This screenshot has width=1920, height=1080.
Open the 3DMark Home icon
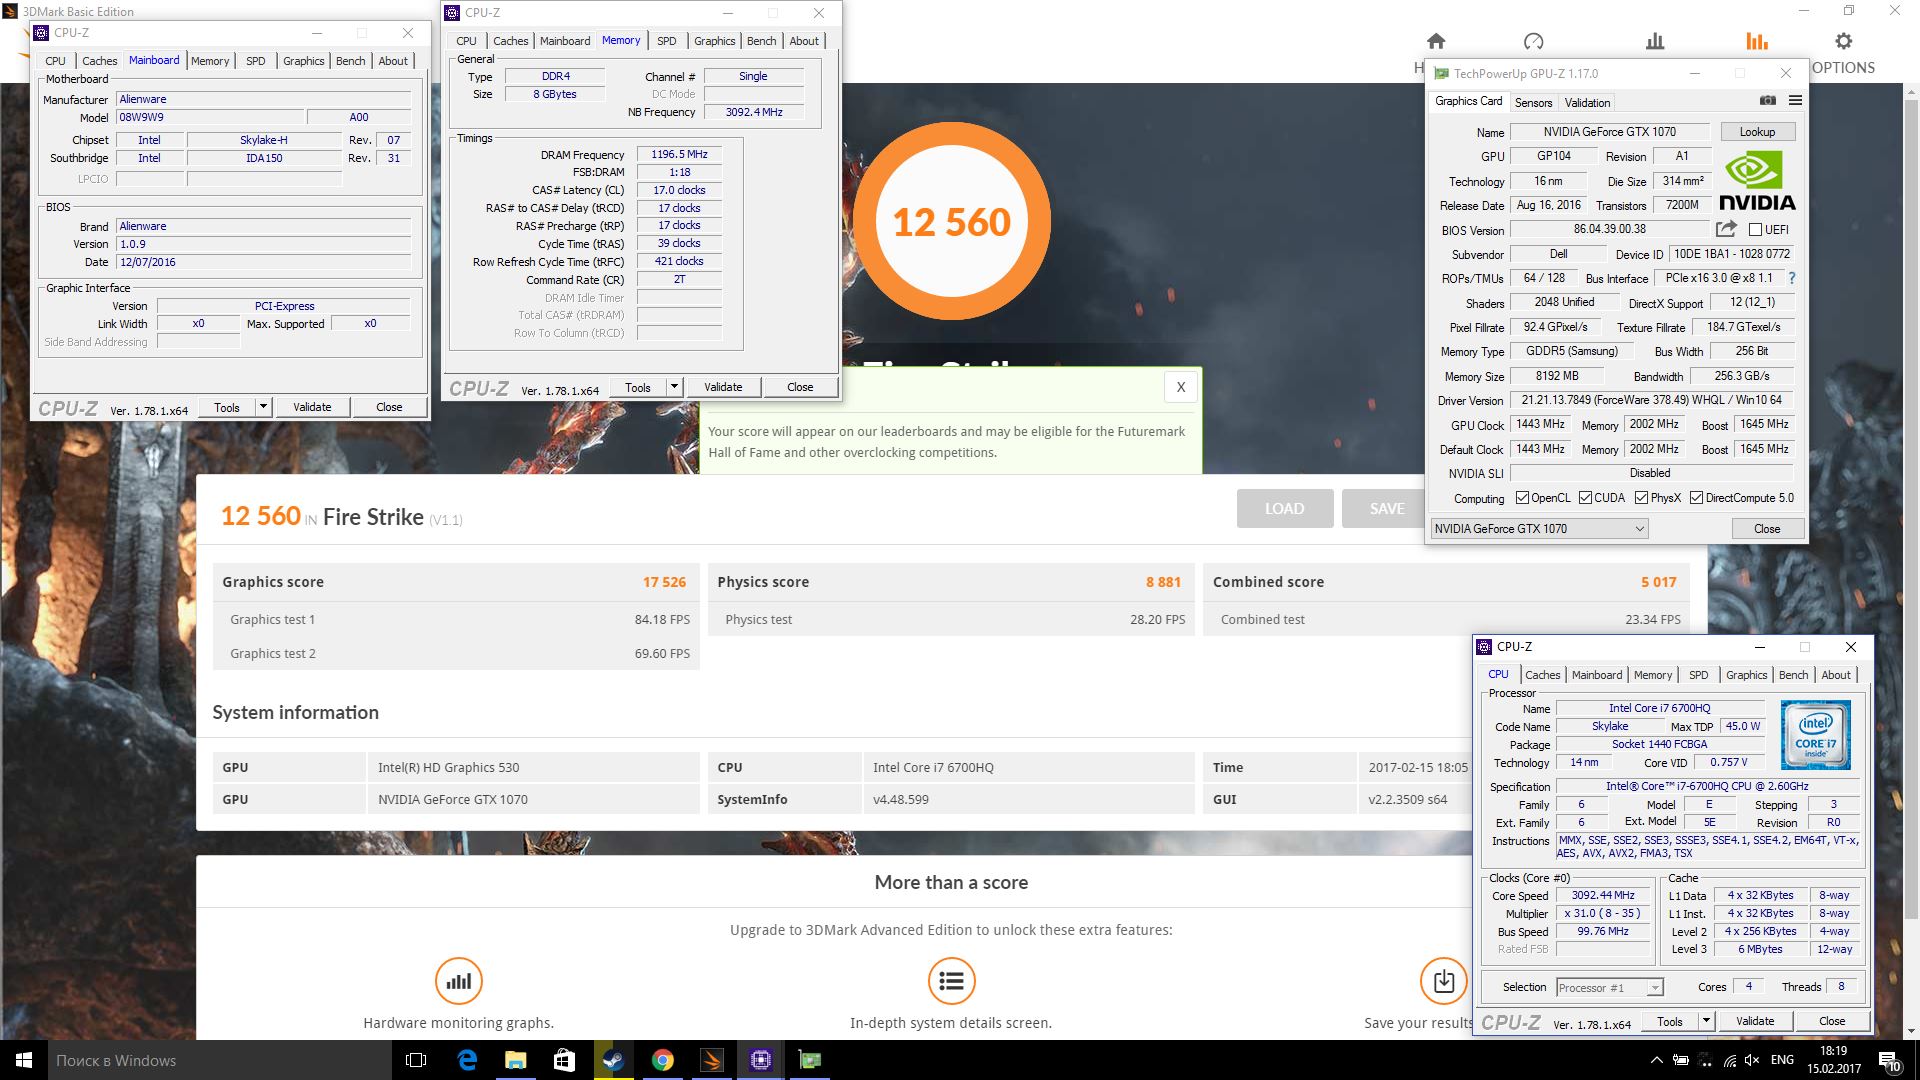tap(1436, 41)
